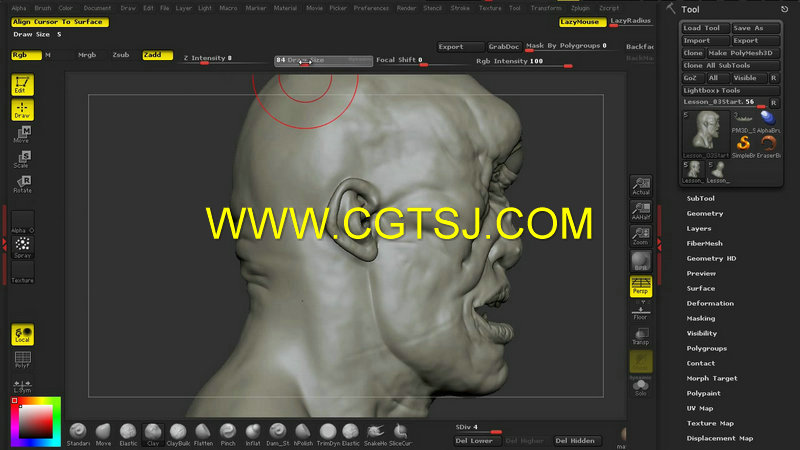
Task: Open the Preferences menu
Action: click(371, 8)
